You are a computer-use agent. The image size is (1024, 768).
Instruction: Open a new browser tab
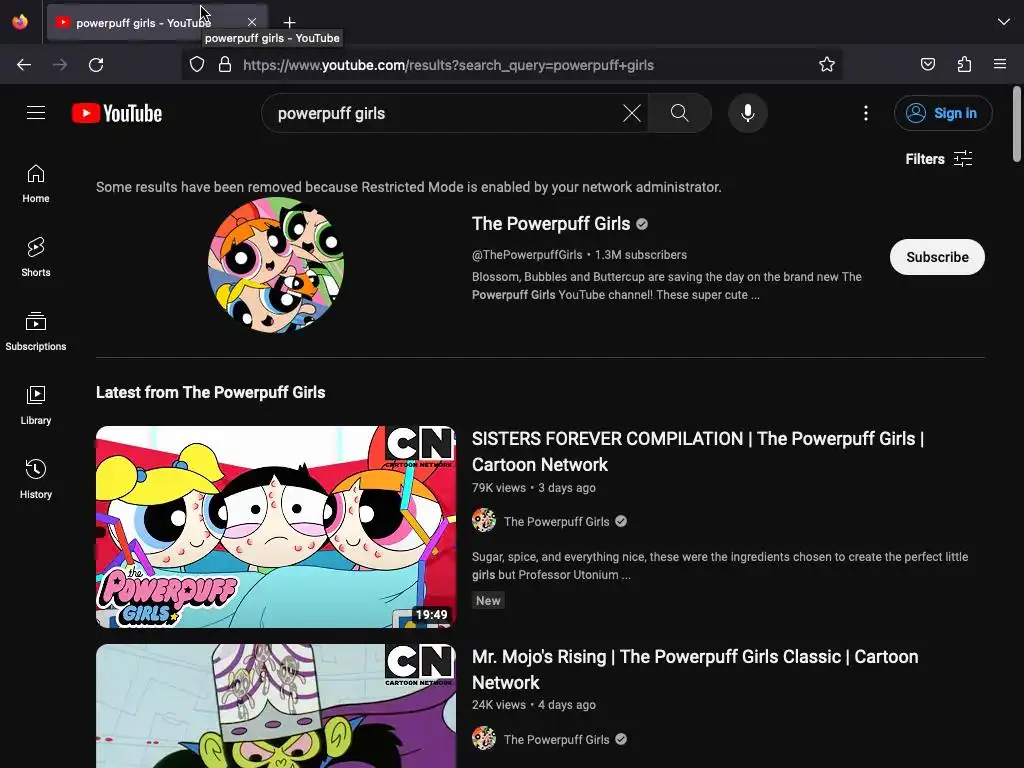(x=289, y=22)
